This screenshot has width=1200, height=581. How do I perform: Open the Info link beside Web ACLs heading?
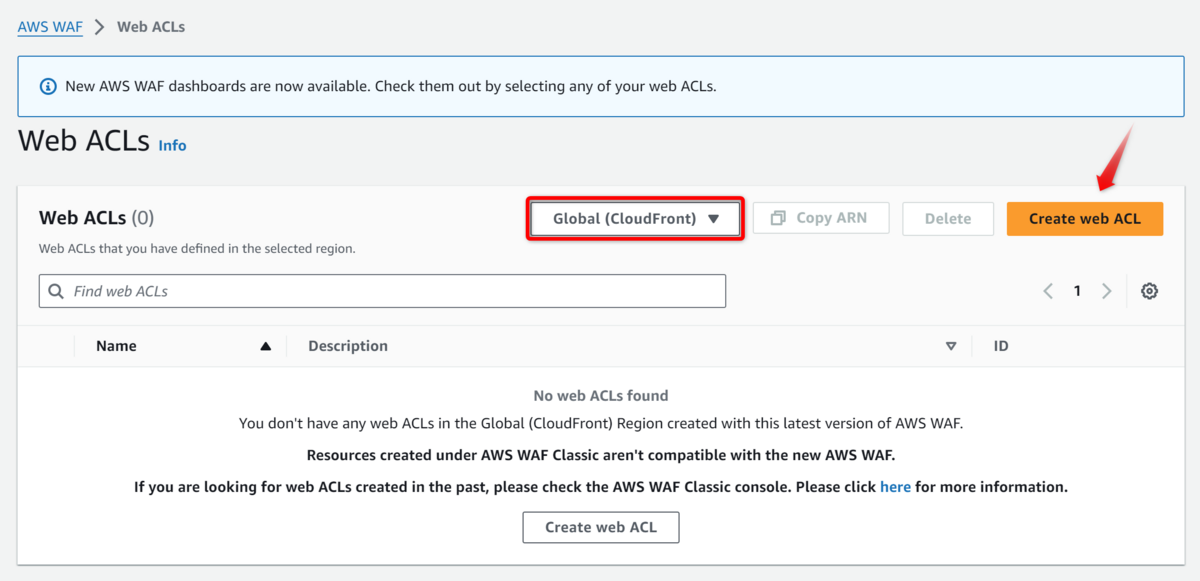coord(172,145)
